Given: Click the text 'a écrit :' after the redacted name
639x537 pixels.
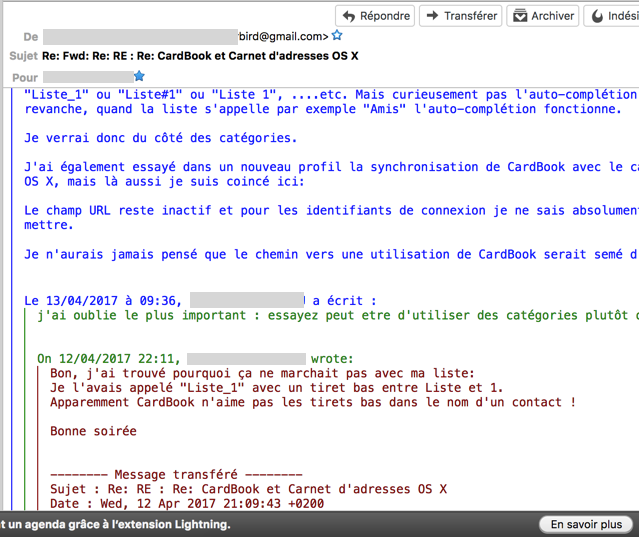Looking at the screenshot, I should coord(344,301).
